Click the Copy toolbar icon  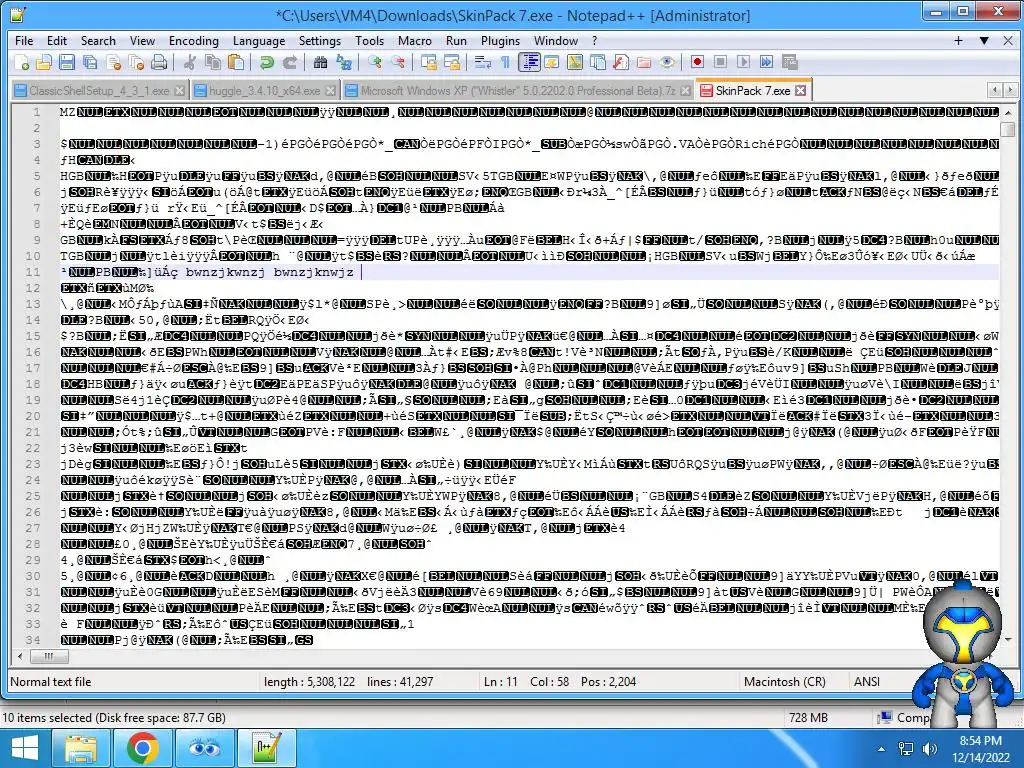(x=213, y=62)
